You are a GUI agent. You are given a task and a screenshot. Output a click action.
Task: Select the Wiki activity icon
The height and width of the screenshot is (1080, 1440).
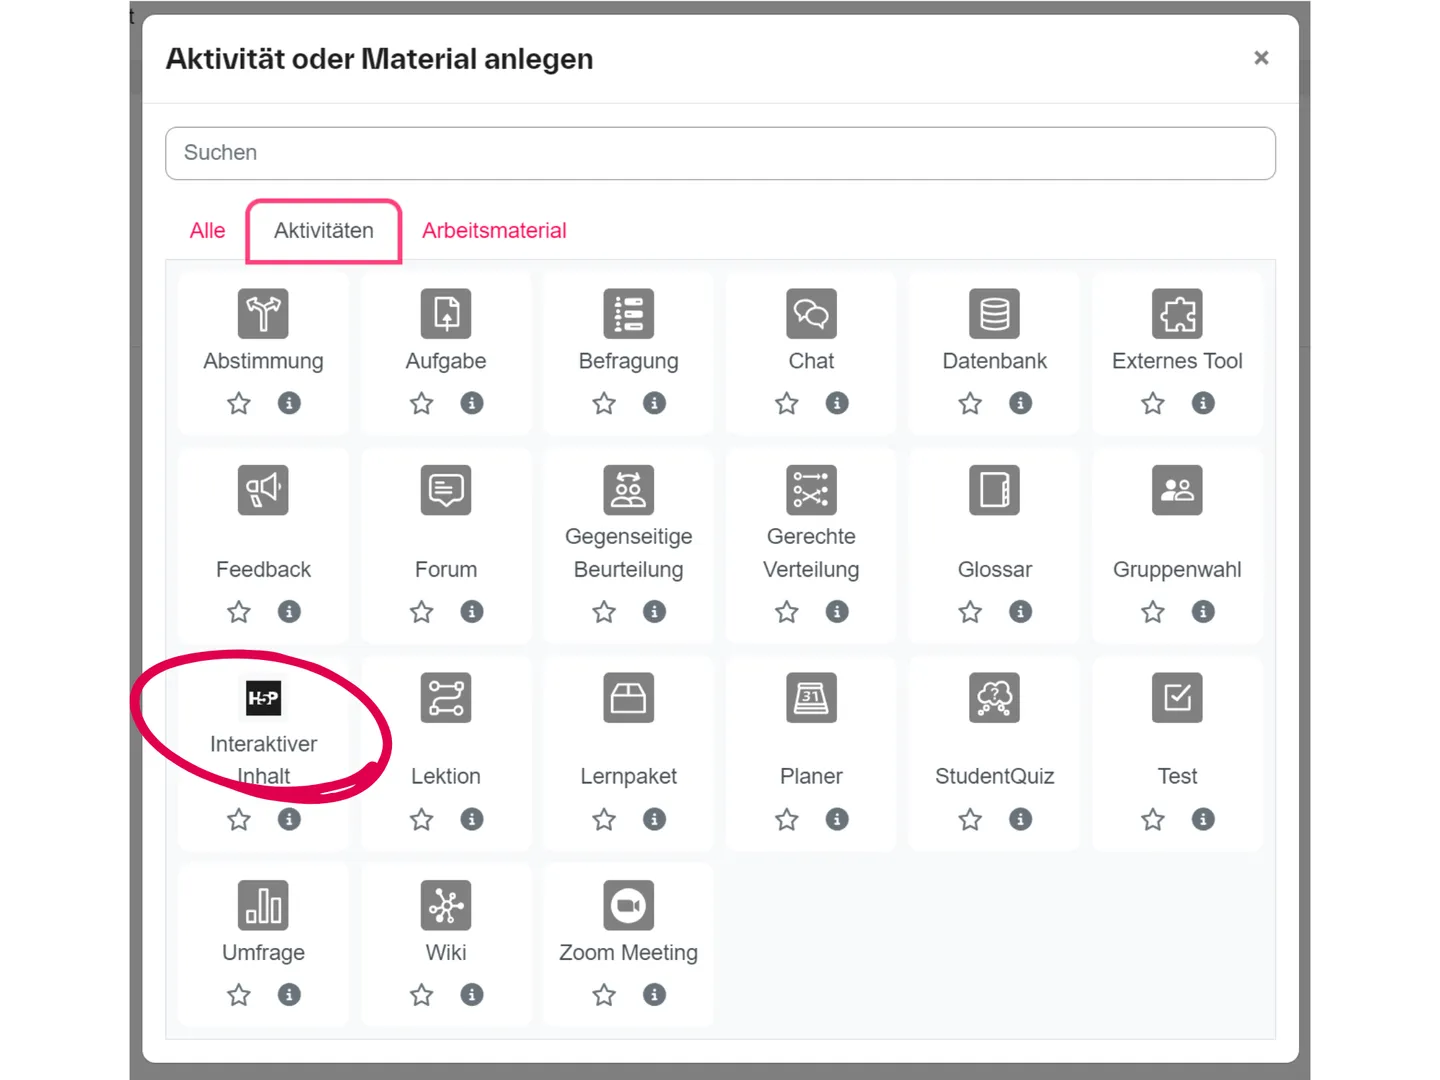coord(446,905)
